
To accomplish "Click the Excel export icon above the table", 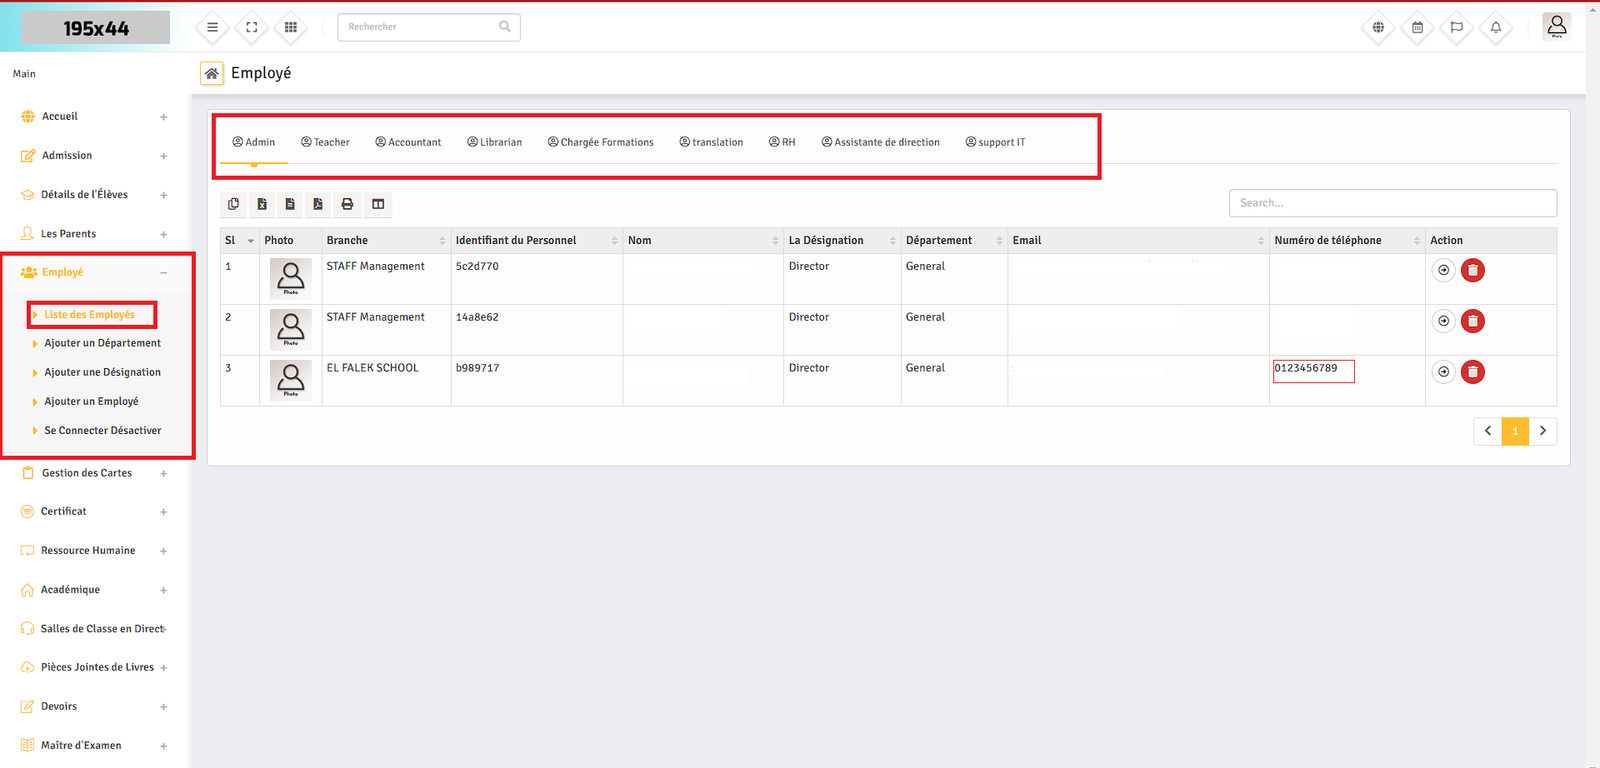I will 262,204.
